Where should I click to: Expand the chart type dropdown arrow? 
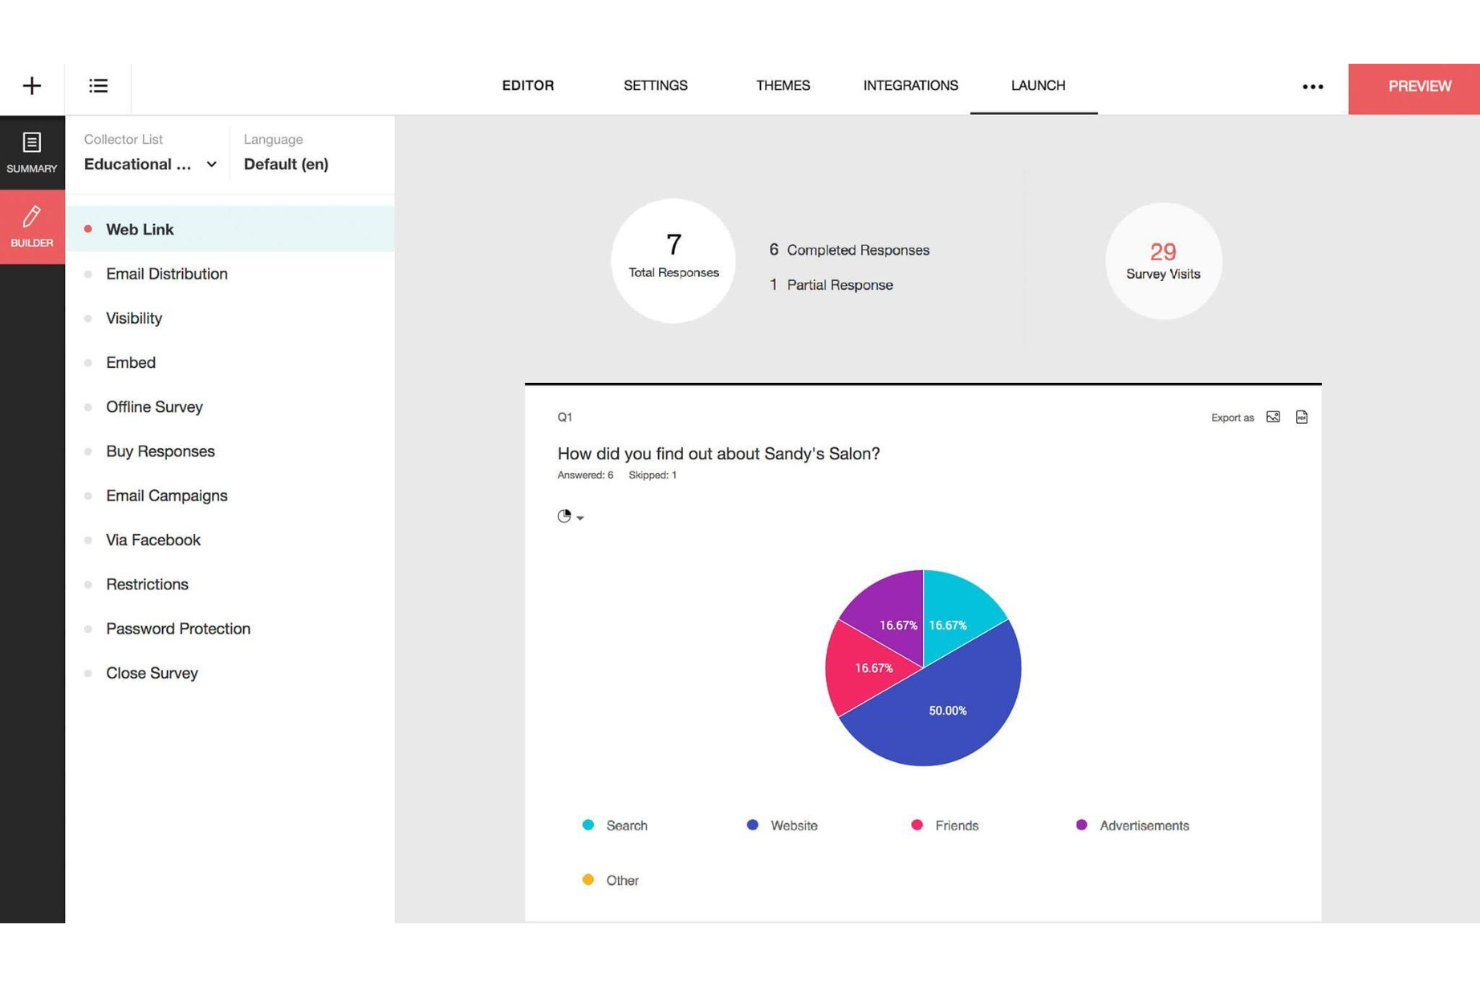point(579,518)
